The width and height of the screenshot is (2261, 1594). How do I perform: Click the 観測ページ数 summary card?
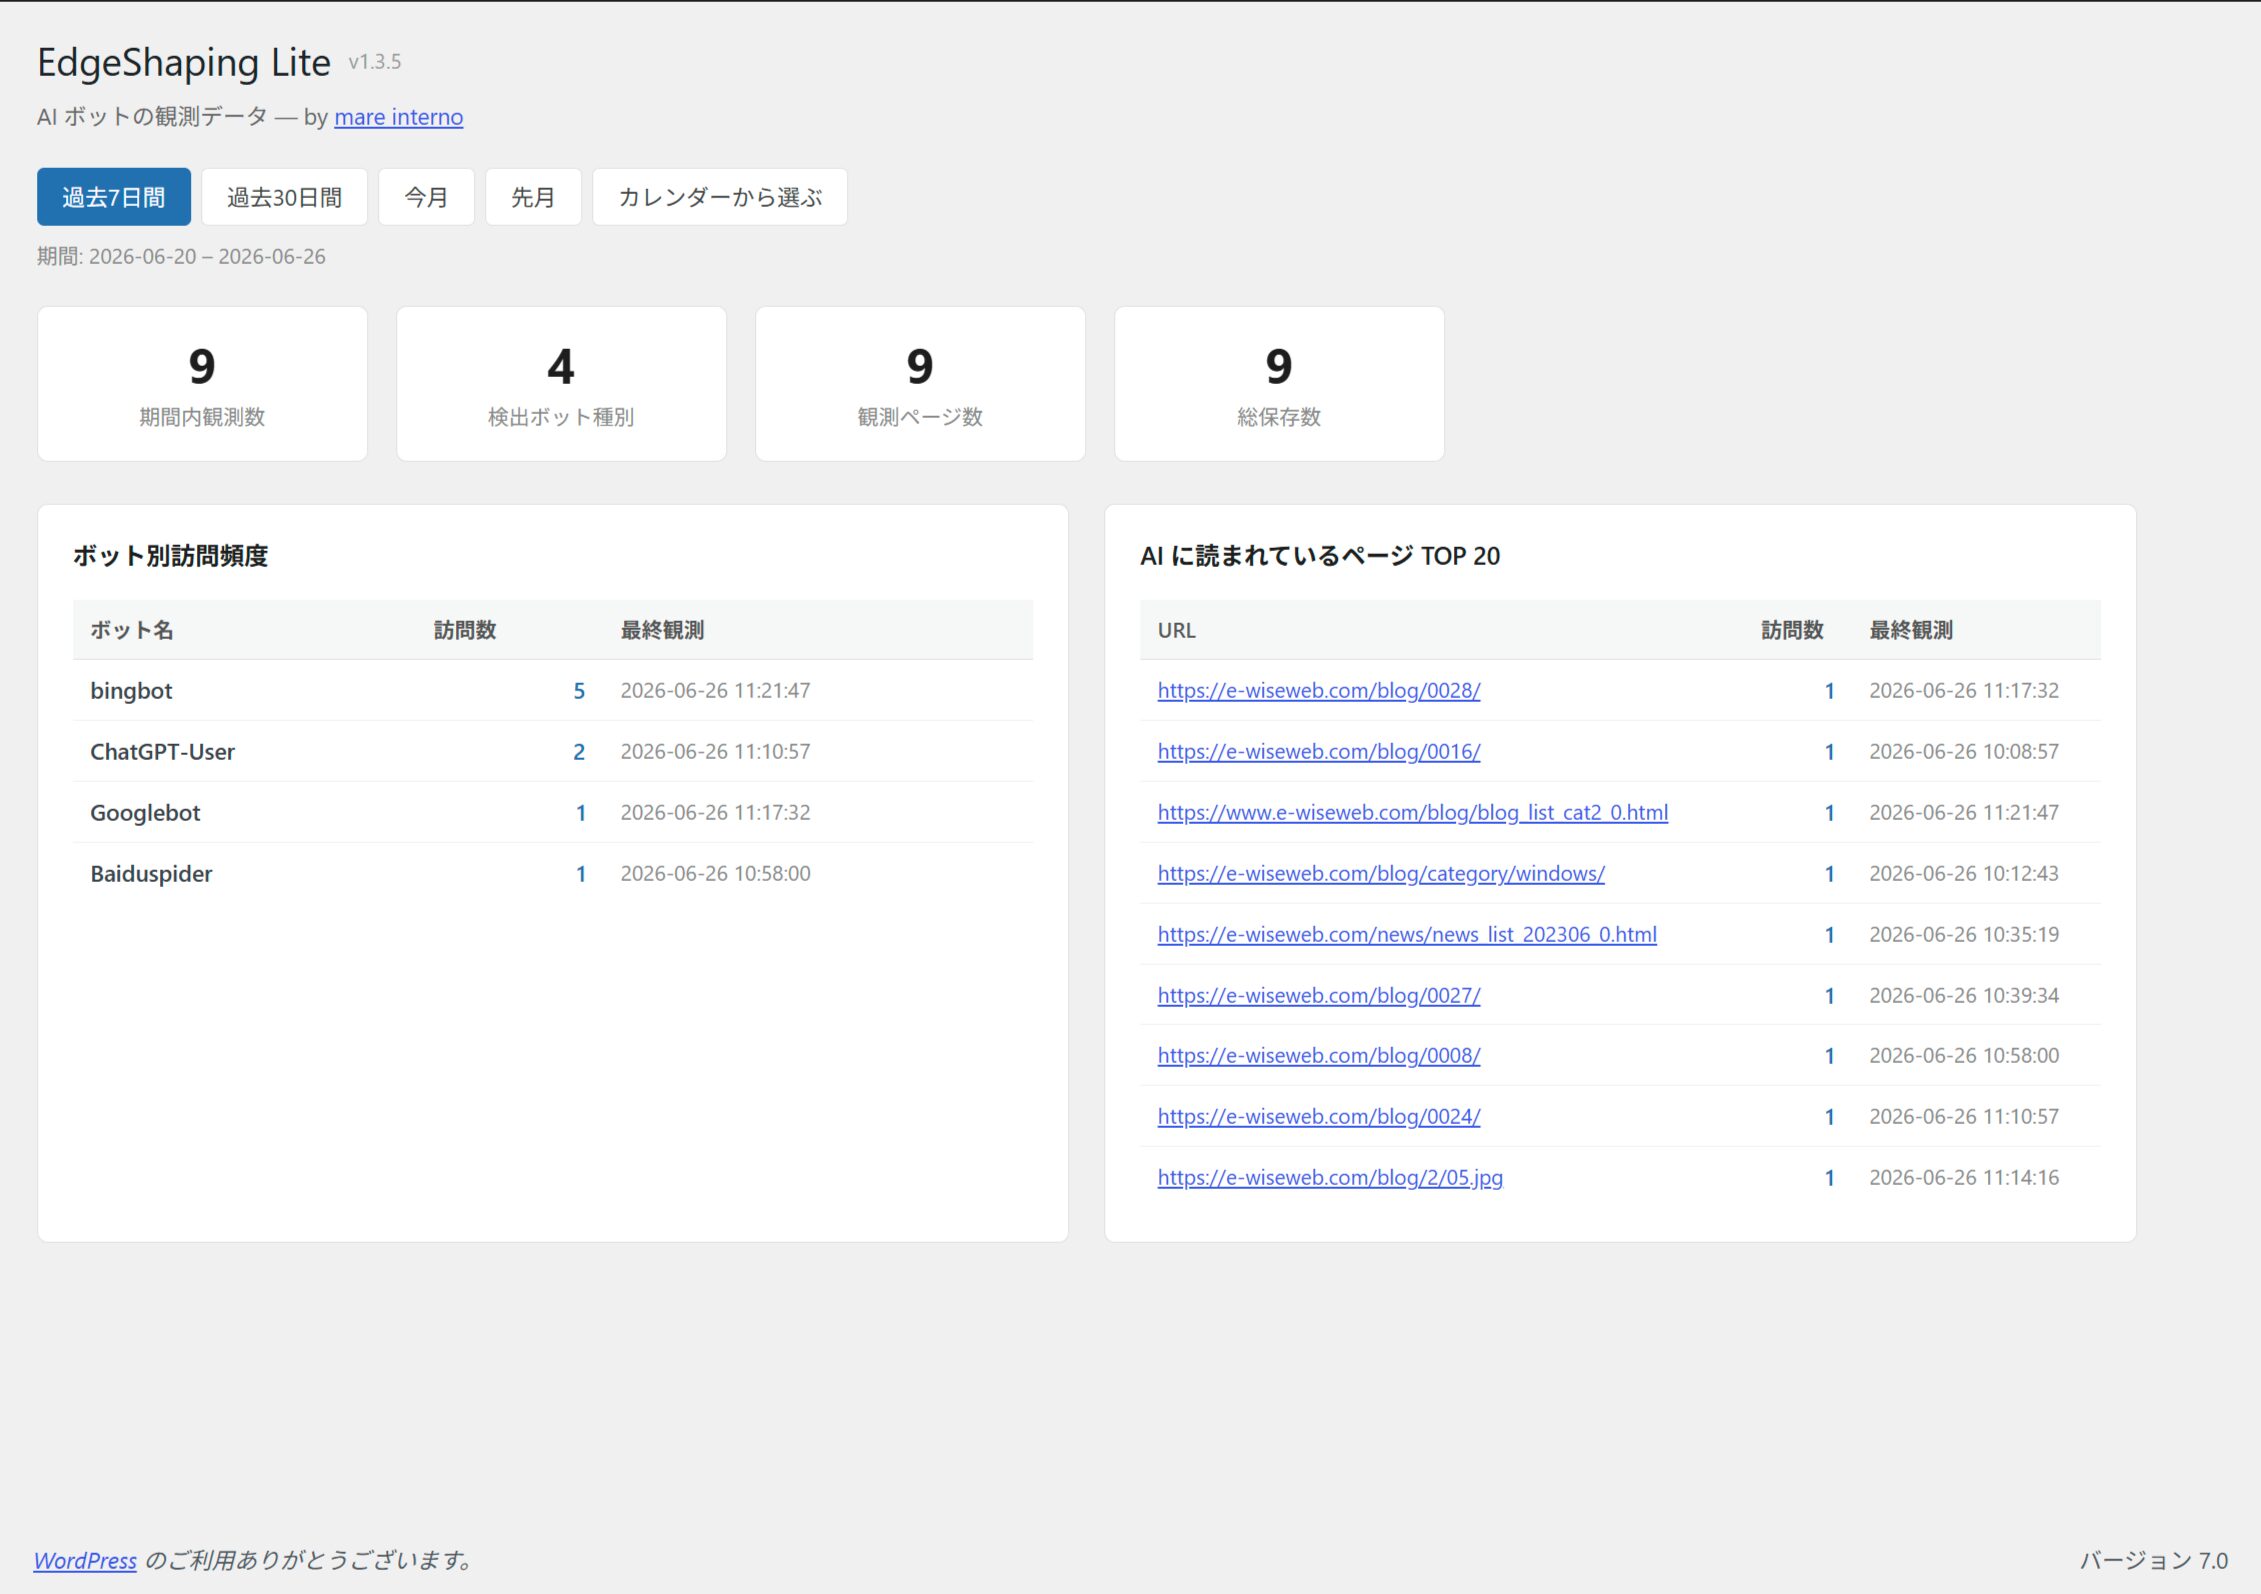pyautogui.click(x=920, y=384)
